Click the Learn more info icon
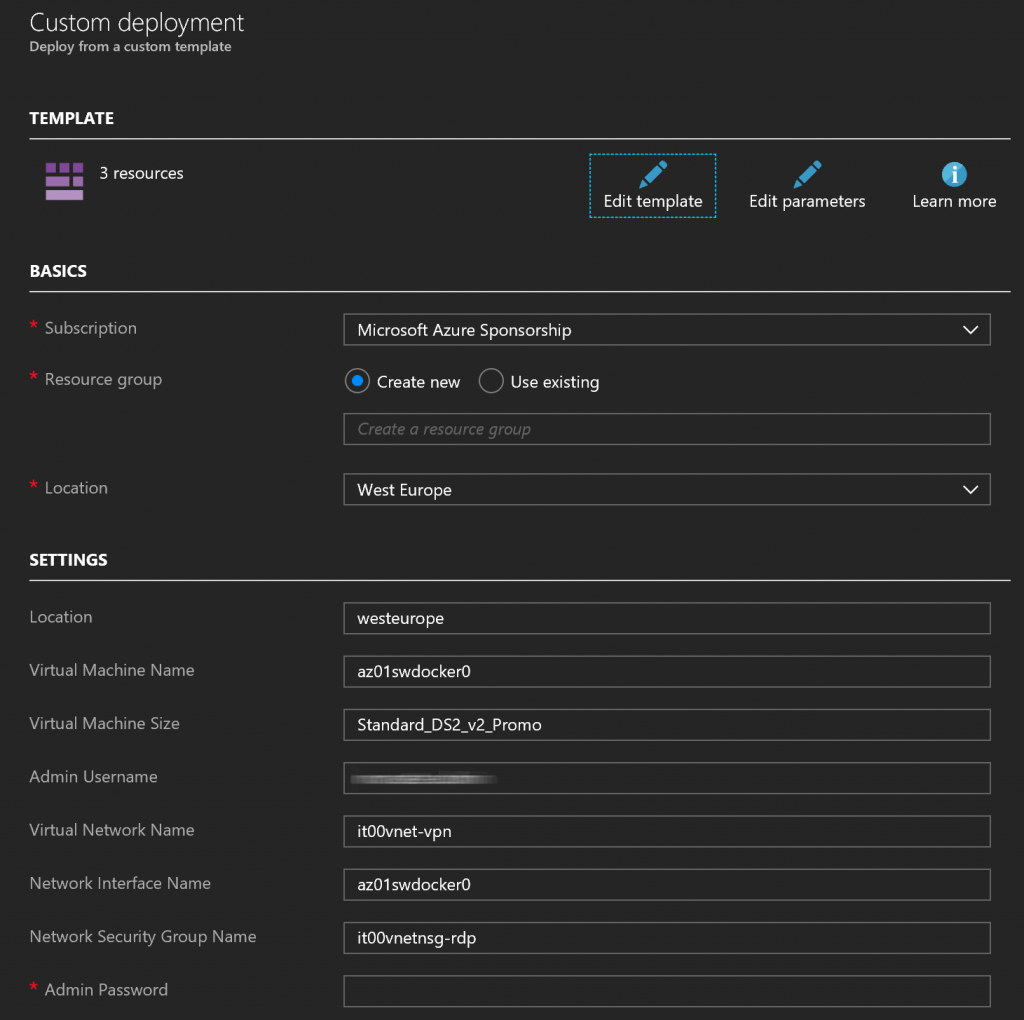 [x=954, y=174]
